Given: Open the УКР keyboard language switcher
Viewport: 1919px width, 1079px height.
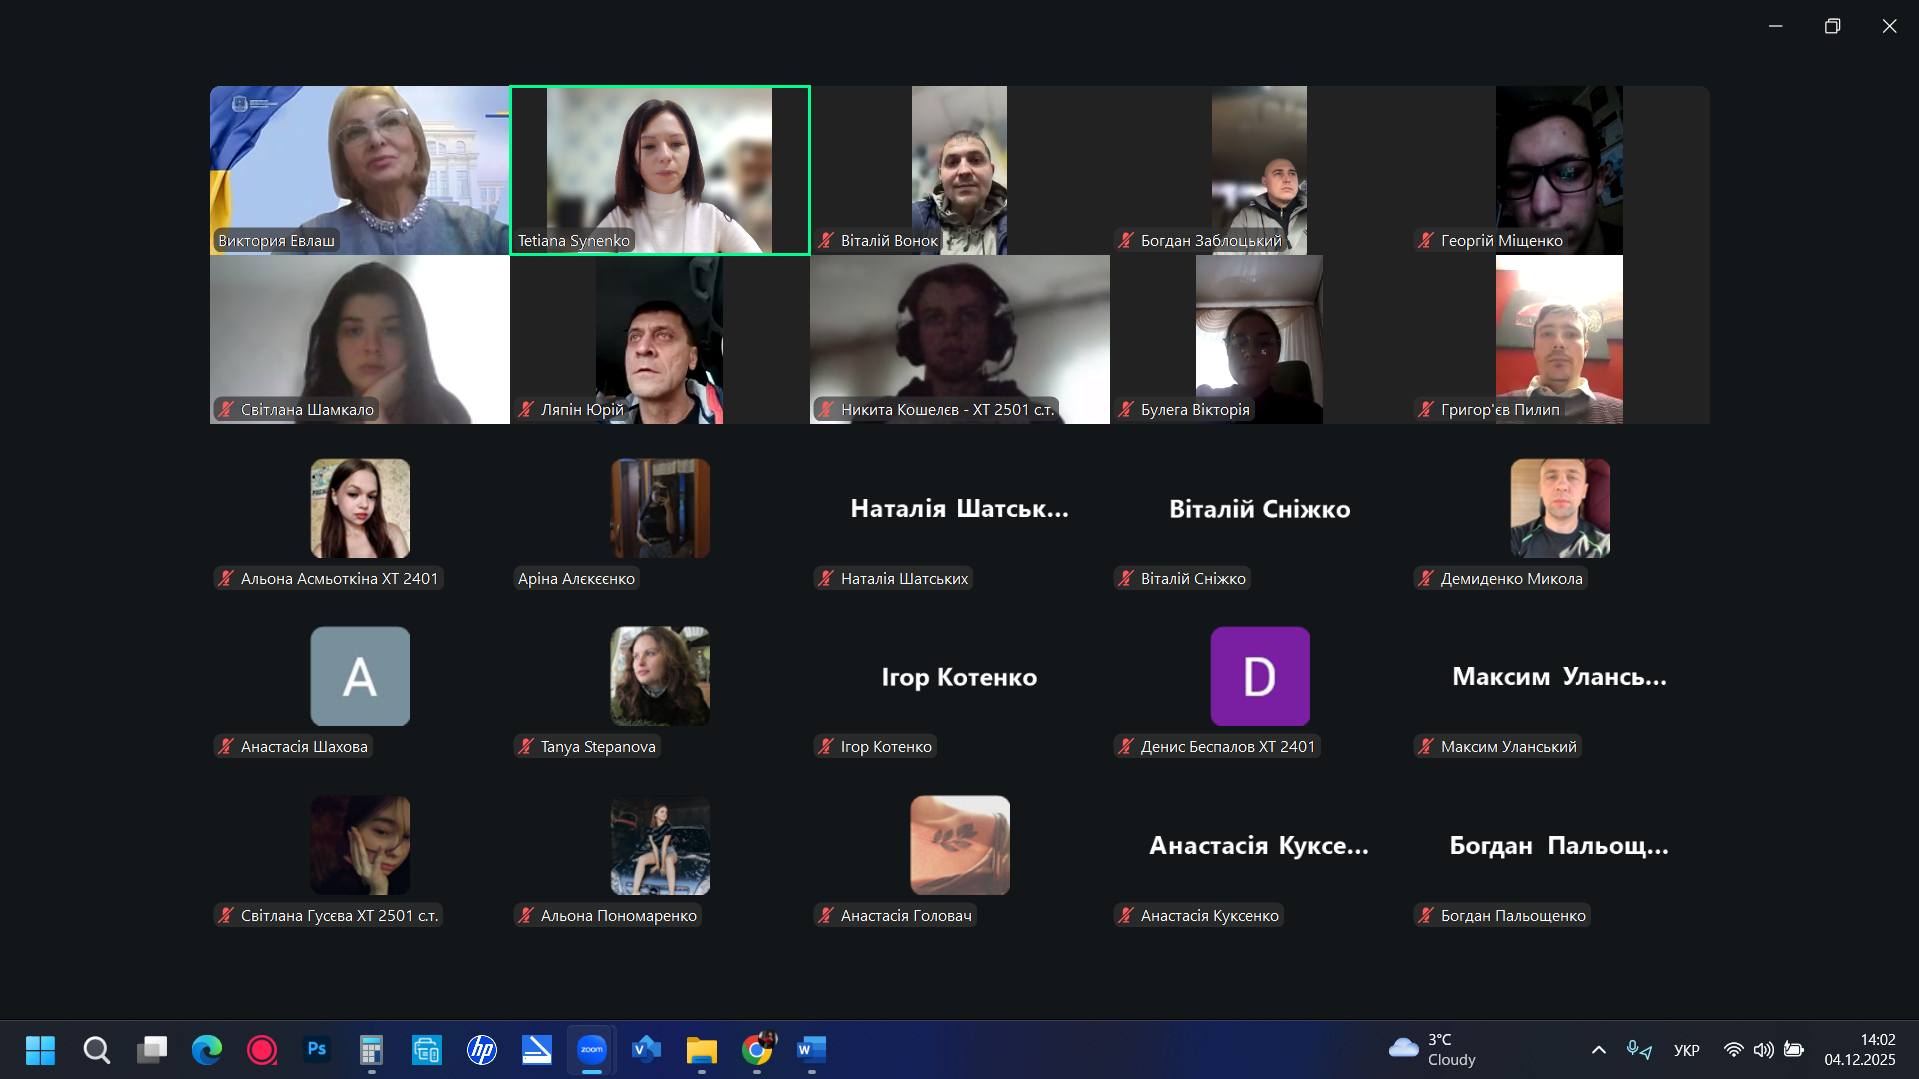Looking at the screenshot, I should coord(1686,1050).
